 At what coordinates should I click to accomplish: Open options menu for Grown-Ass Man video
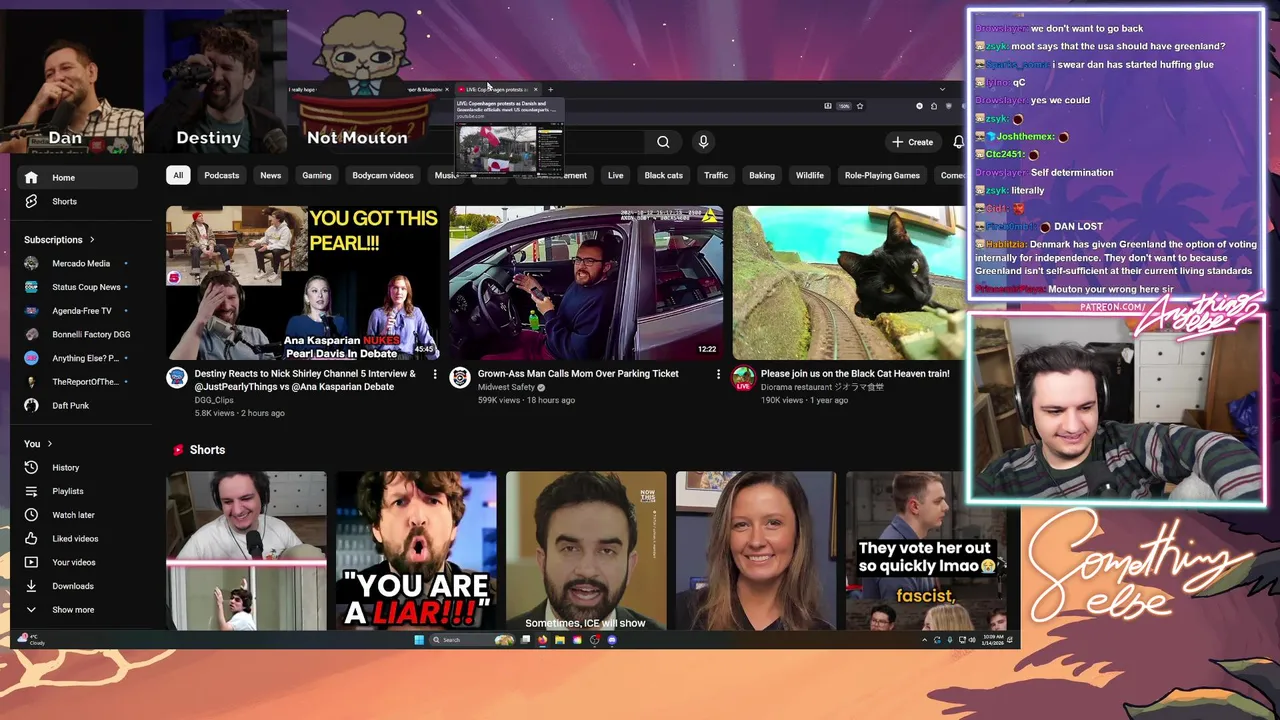tap(718, 374)
